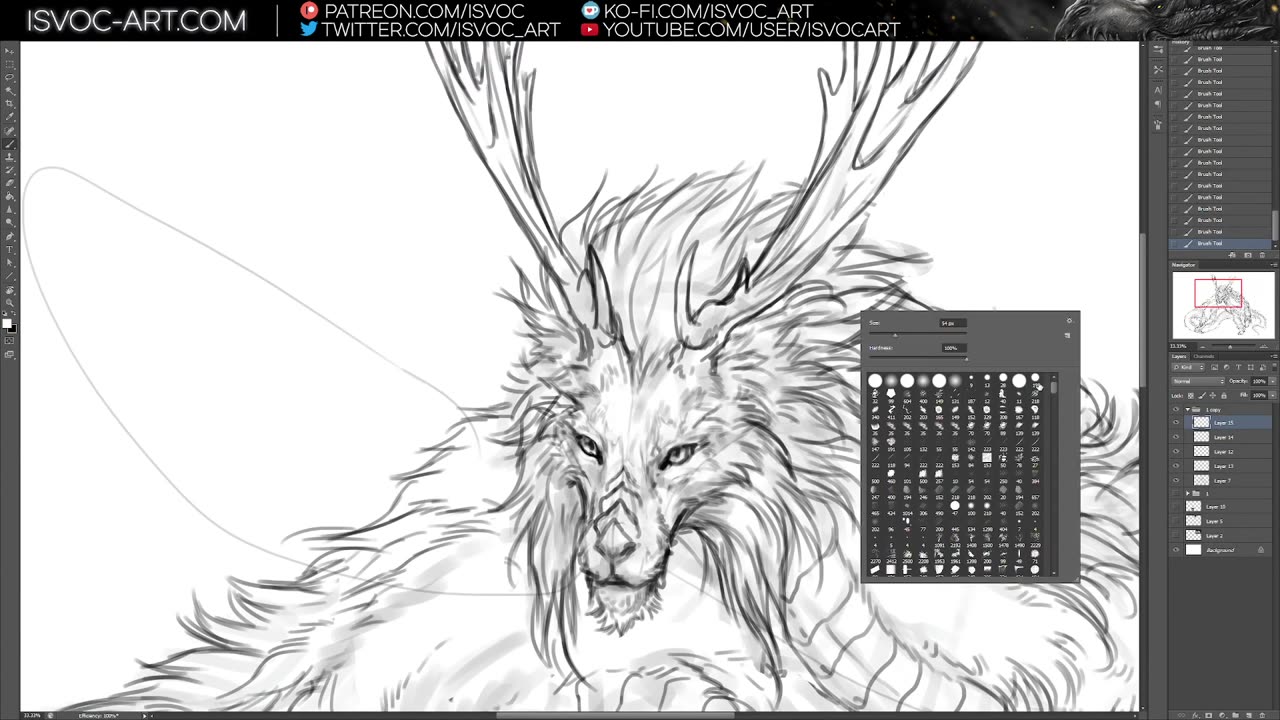Image resolution: width=1280 pixels, height=720 pixels.
Task: Hide Layer 14 visibility eye
Action: click(1176, 437)
